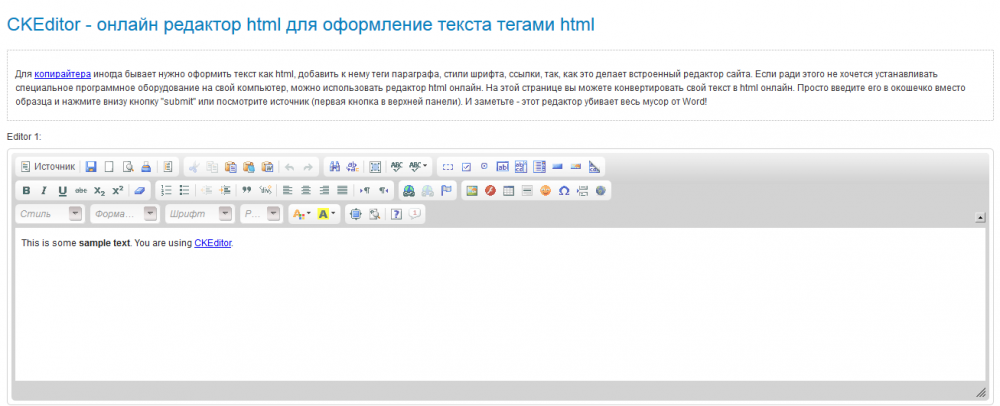This screenshot has width=1000, height=406.
Task: Click the Save disk icon
Action: click(91, 166)
